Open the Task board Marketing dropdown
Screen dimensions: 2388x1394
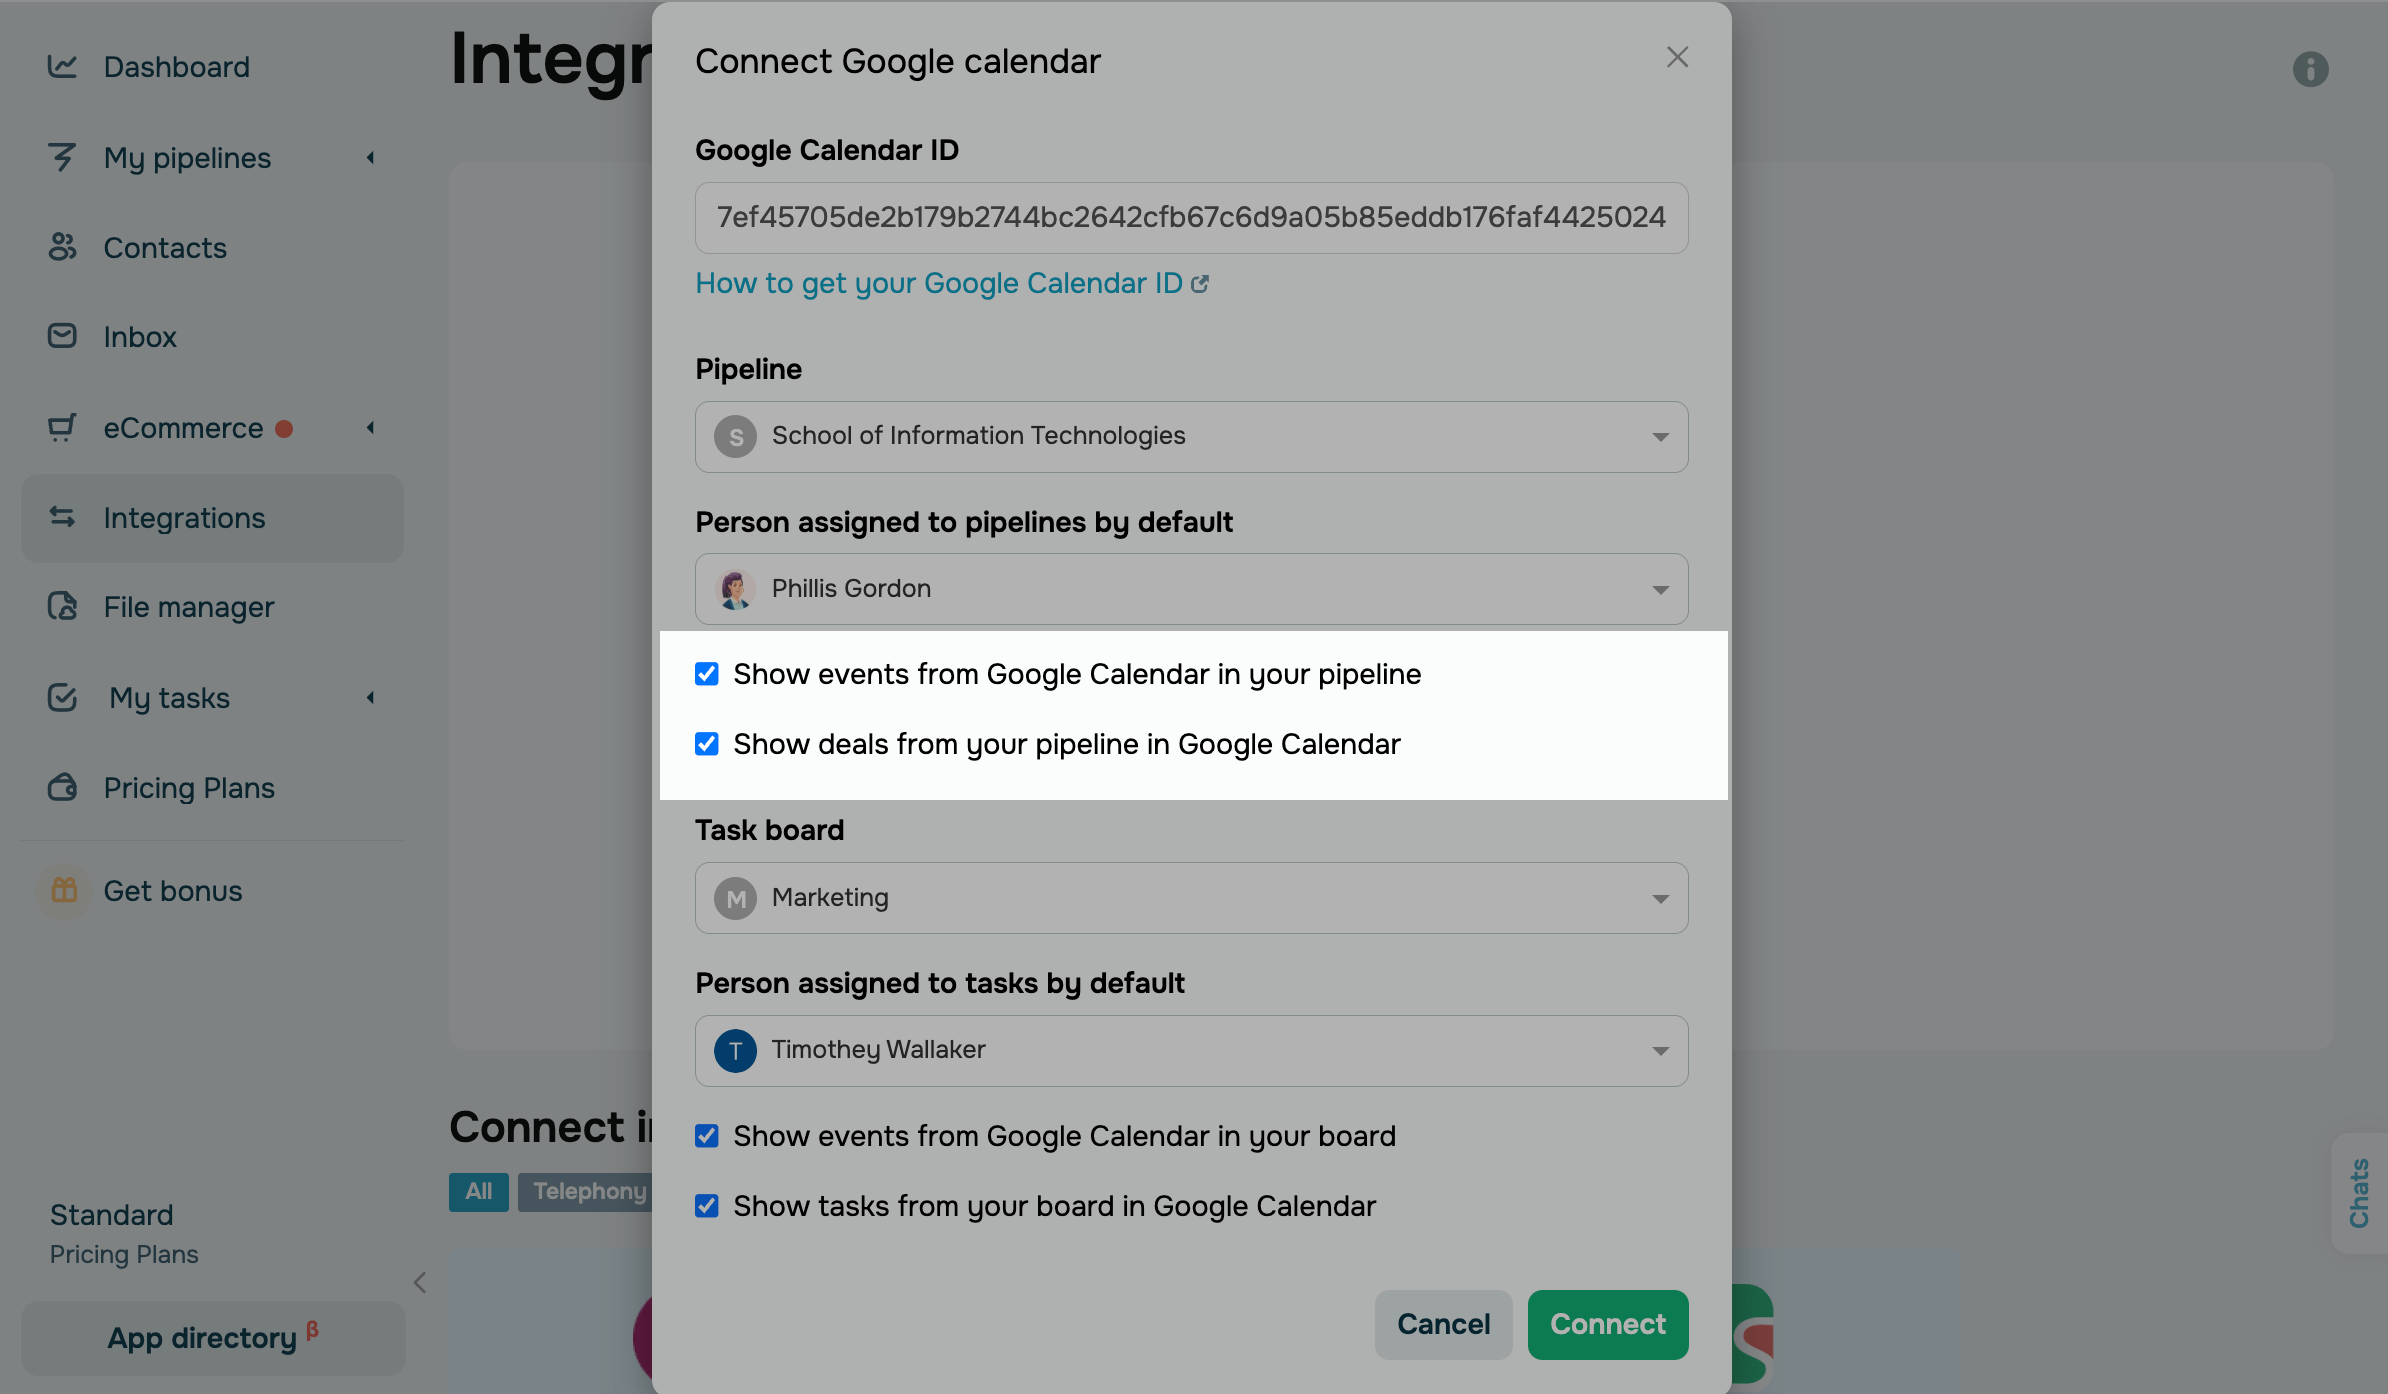coord(1190,898)
